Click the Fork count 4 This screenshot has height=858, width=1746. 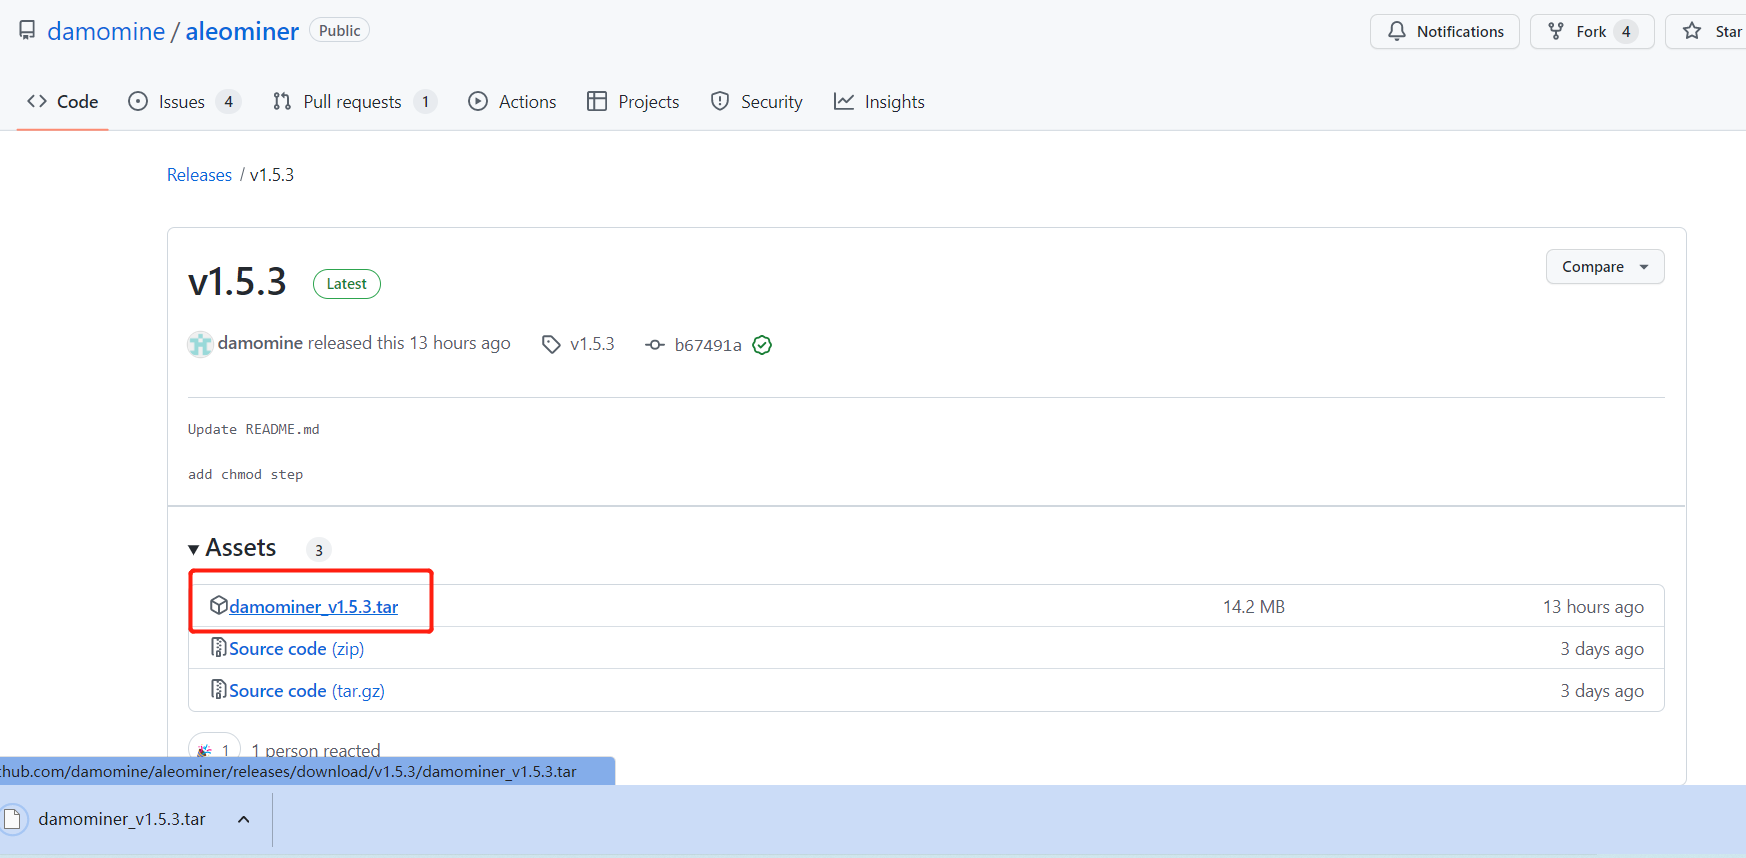tap(1626, 31)
